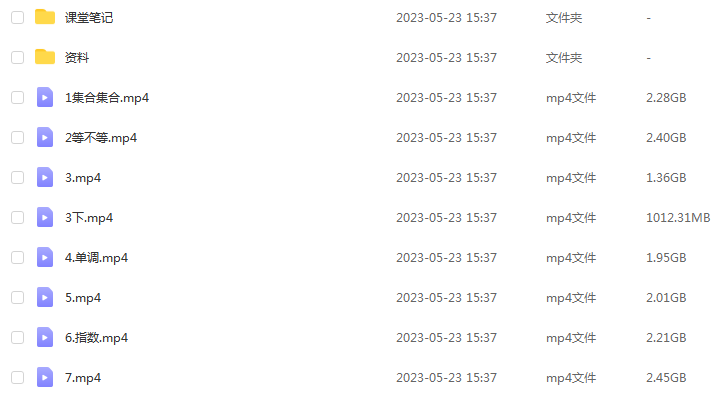Image resolution: width=719 pixels, height=401 pixels.
Task: Check the box beside 7.mp4
Action: click(x=17, y=377)
